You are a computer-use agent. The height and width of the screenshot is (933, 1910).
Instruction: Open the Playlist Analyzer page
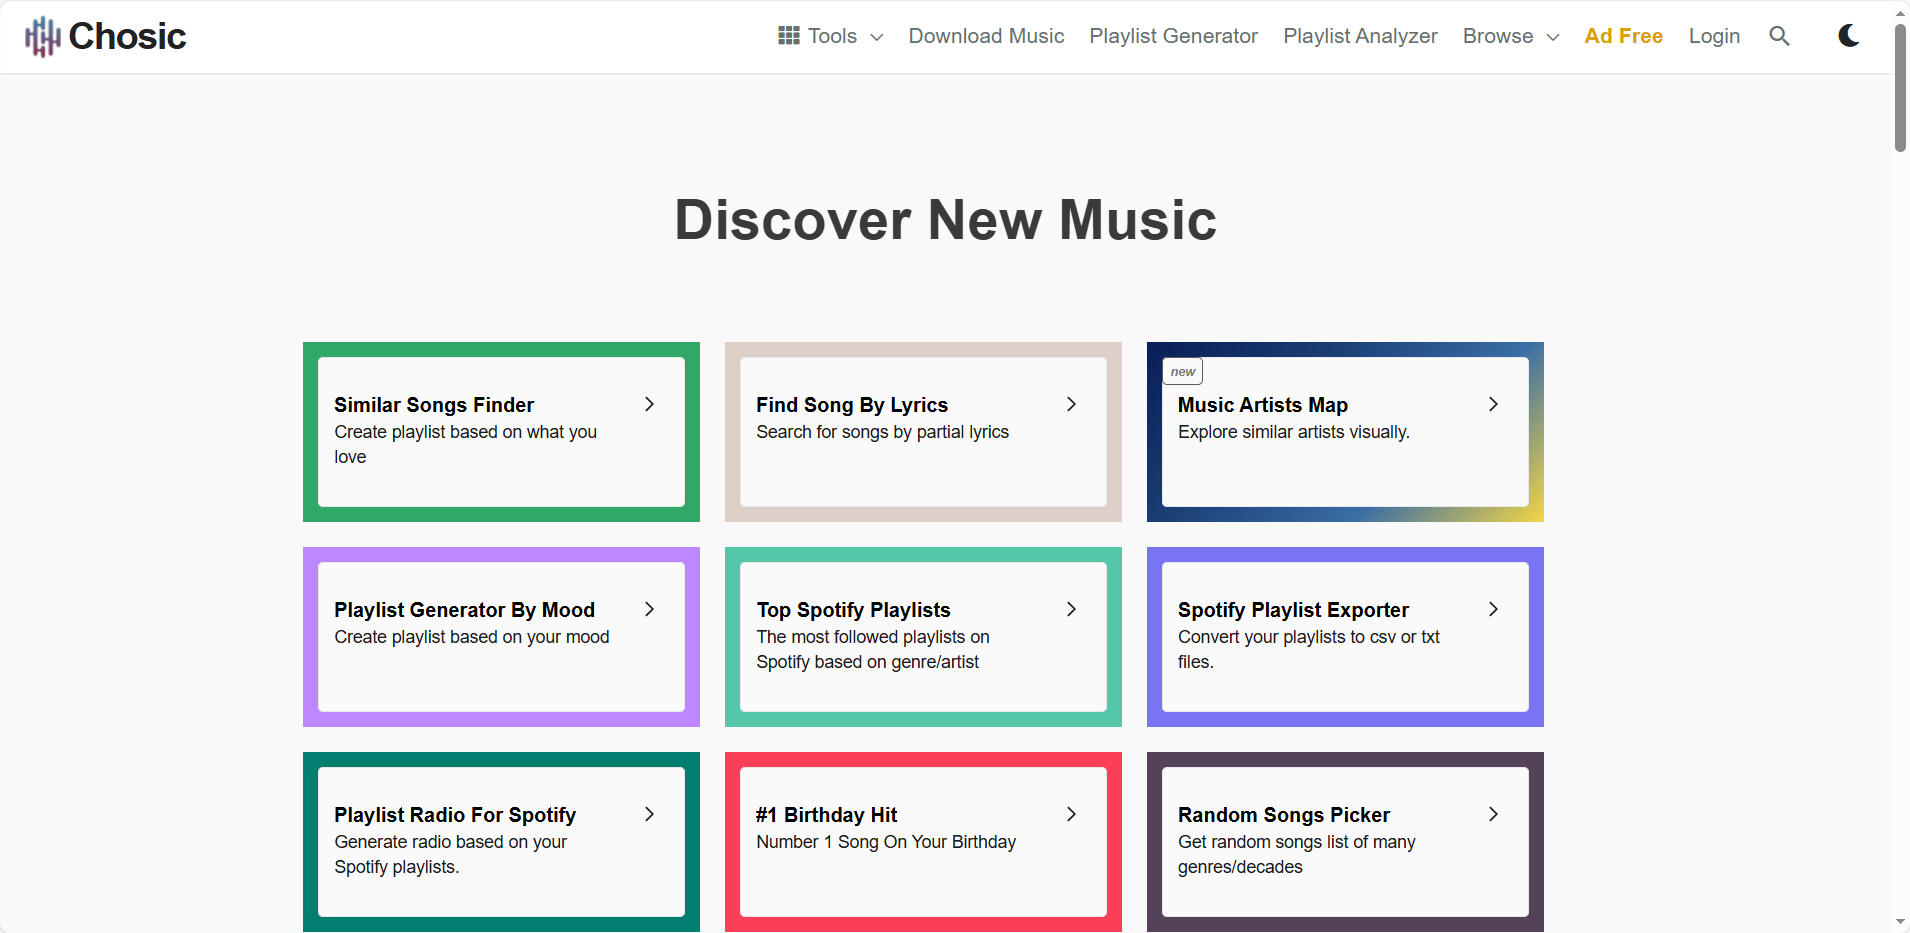pos(1360,36)
